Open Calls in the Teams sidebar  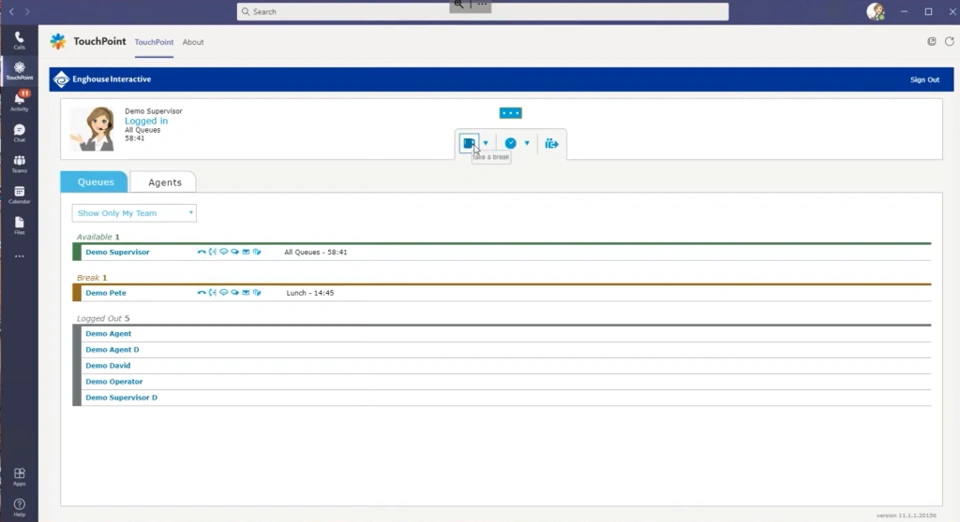[x=19, y=40]
